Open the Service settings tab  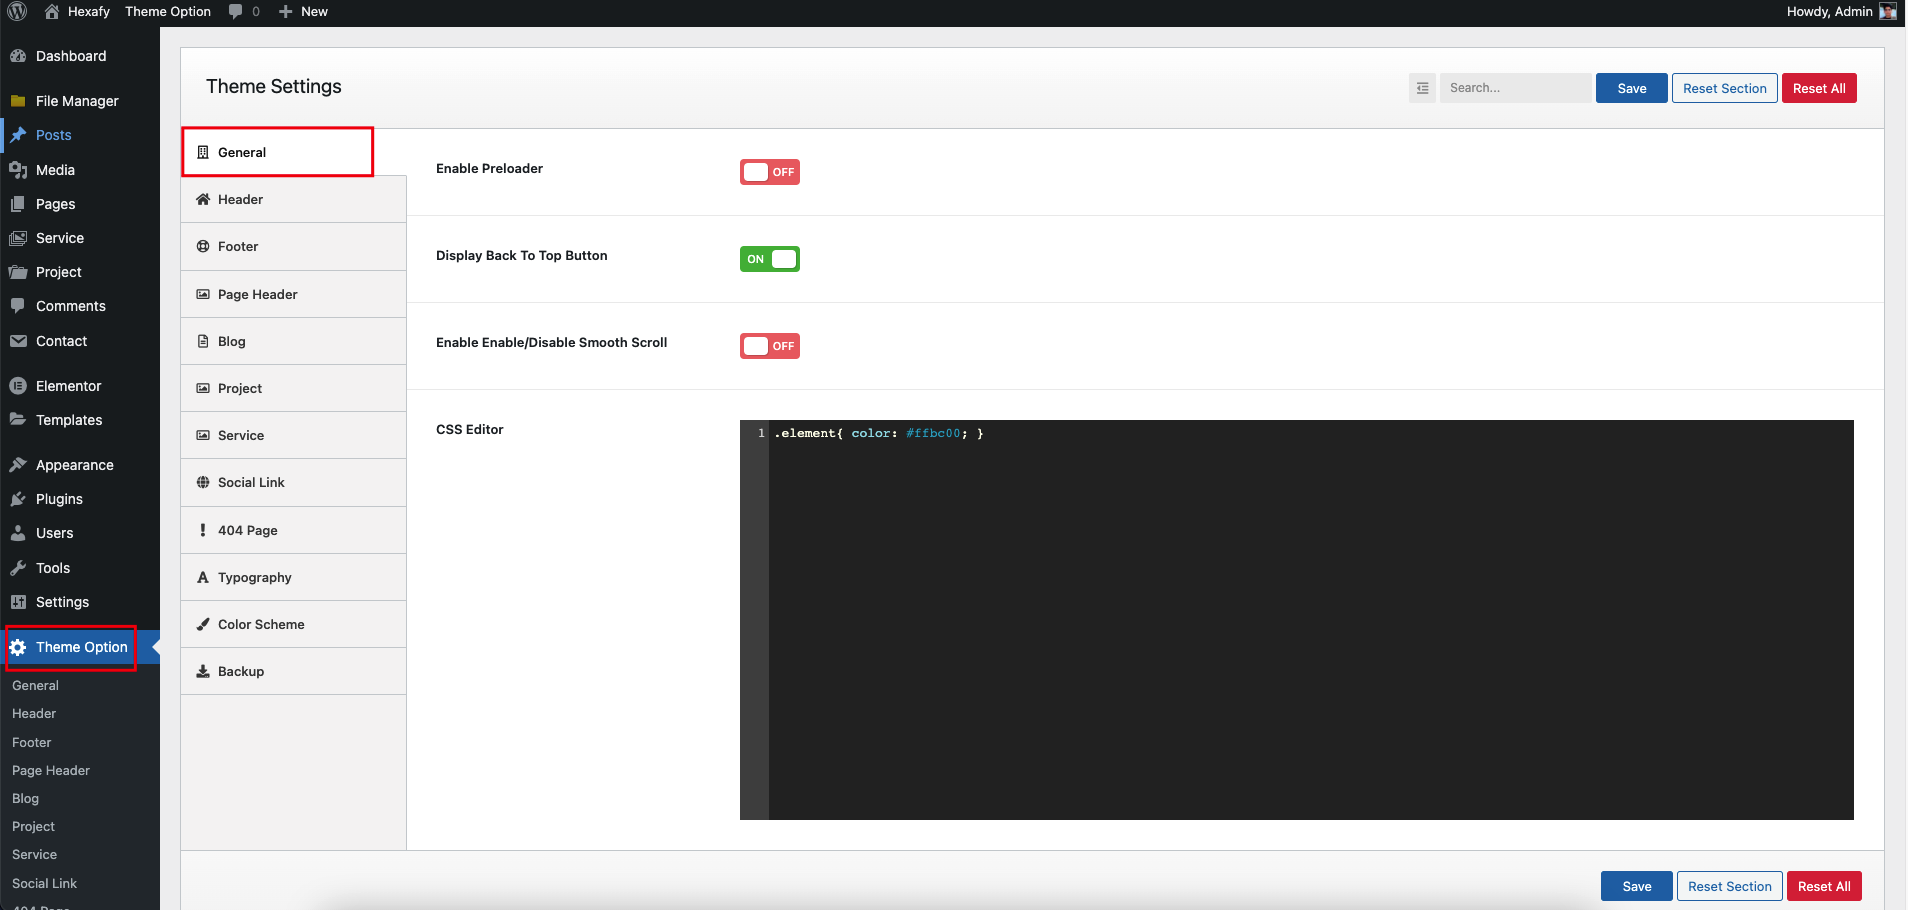[294, 435]
